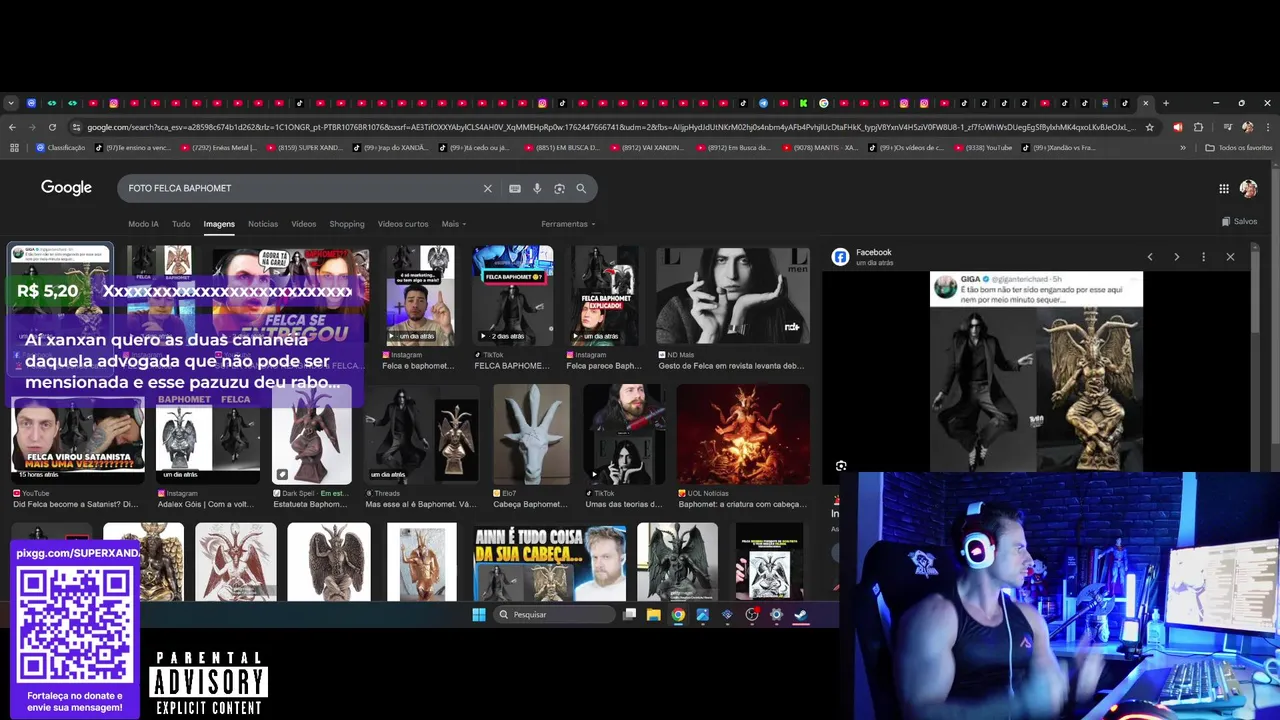Screen dimensions: 1280x720
Task: Go back in Chrome navigation
Action: (x=12, y=127)
